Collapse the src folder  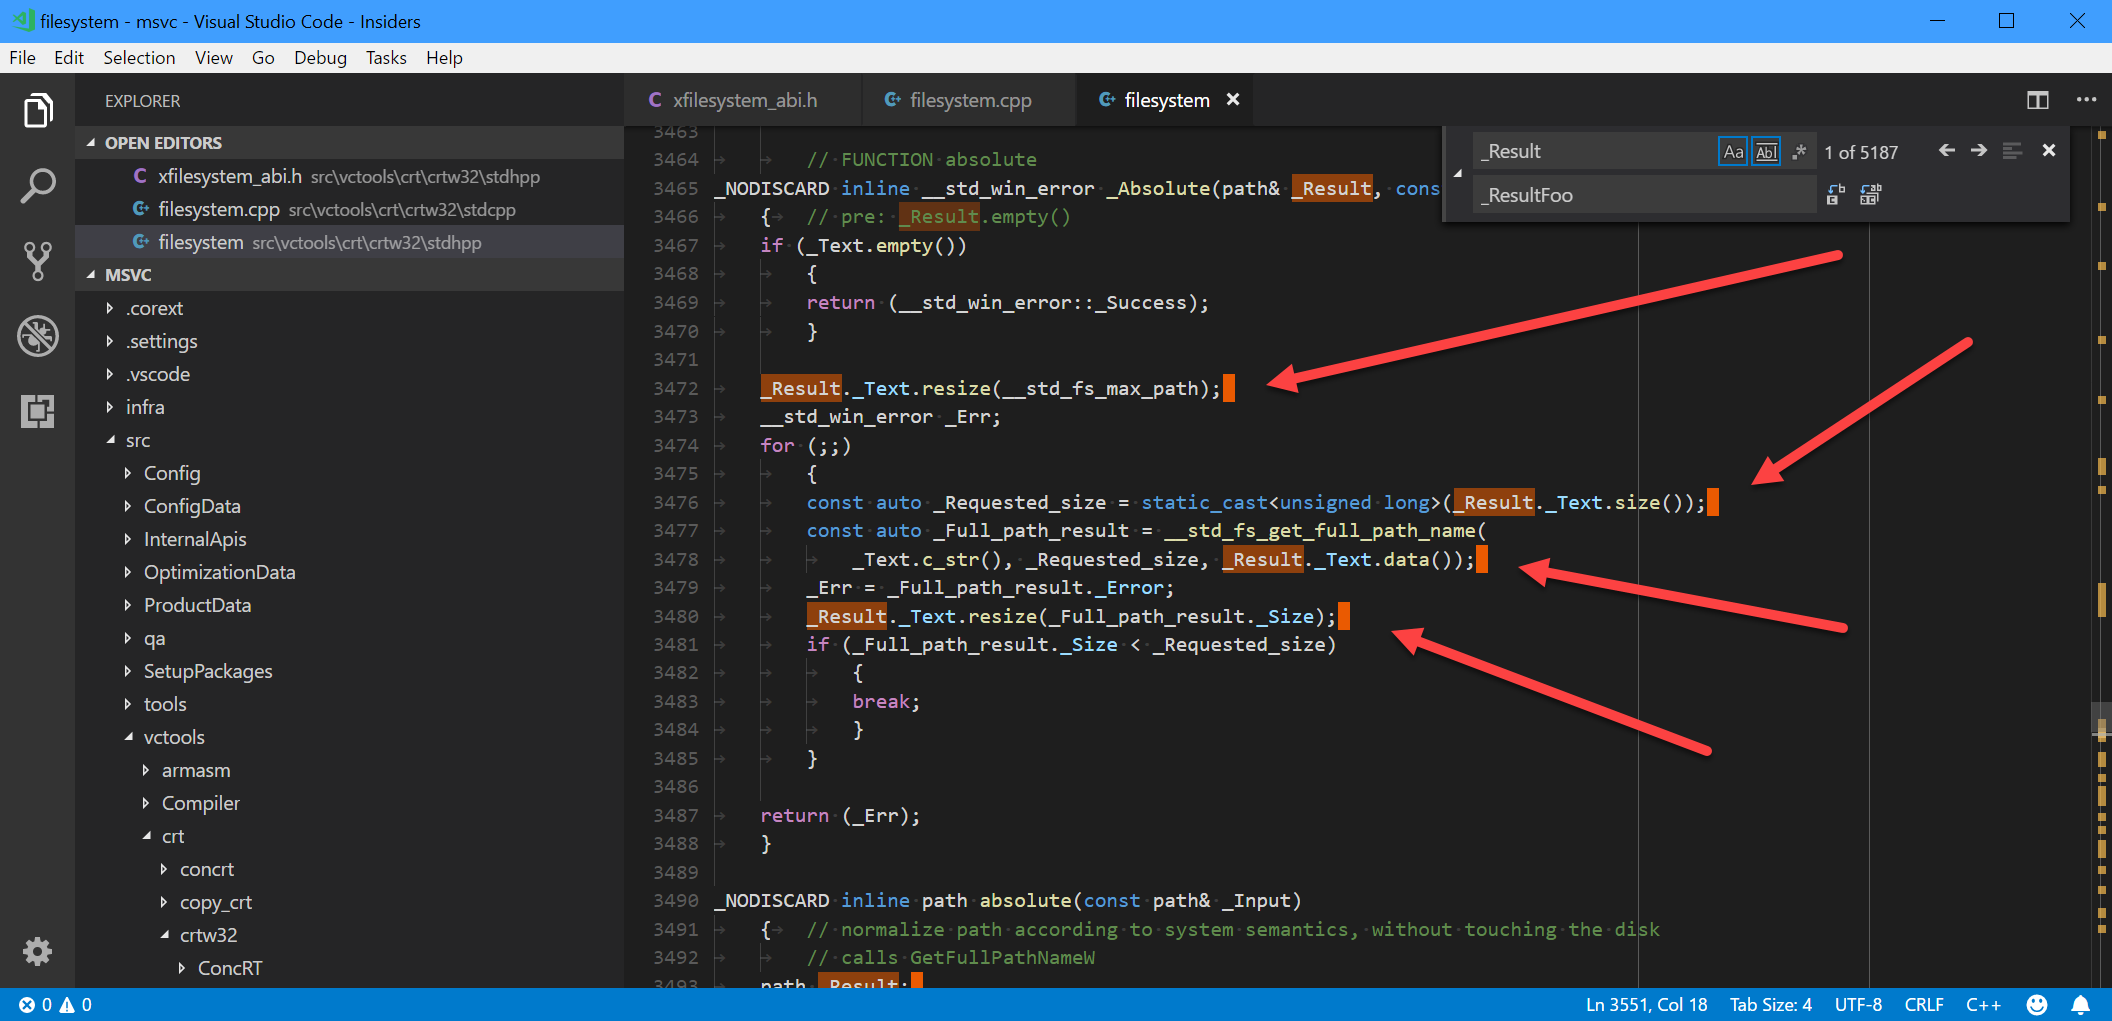tap(110, 440)
